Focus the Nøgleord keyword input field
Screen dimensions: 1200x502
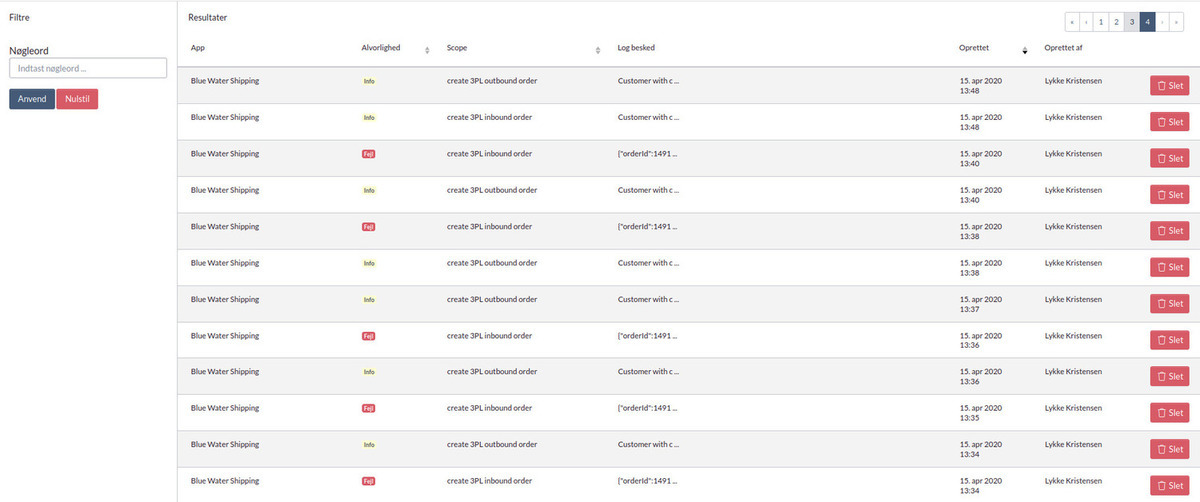[87, 69]
